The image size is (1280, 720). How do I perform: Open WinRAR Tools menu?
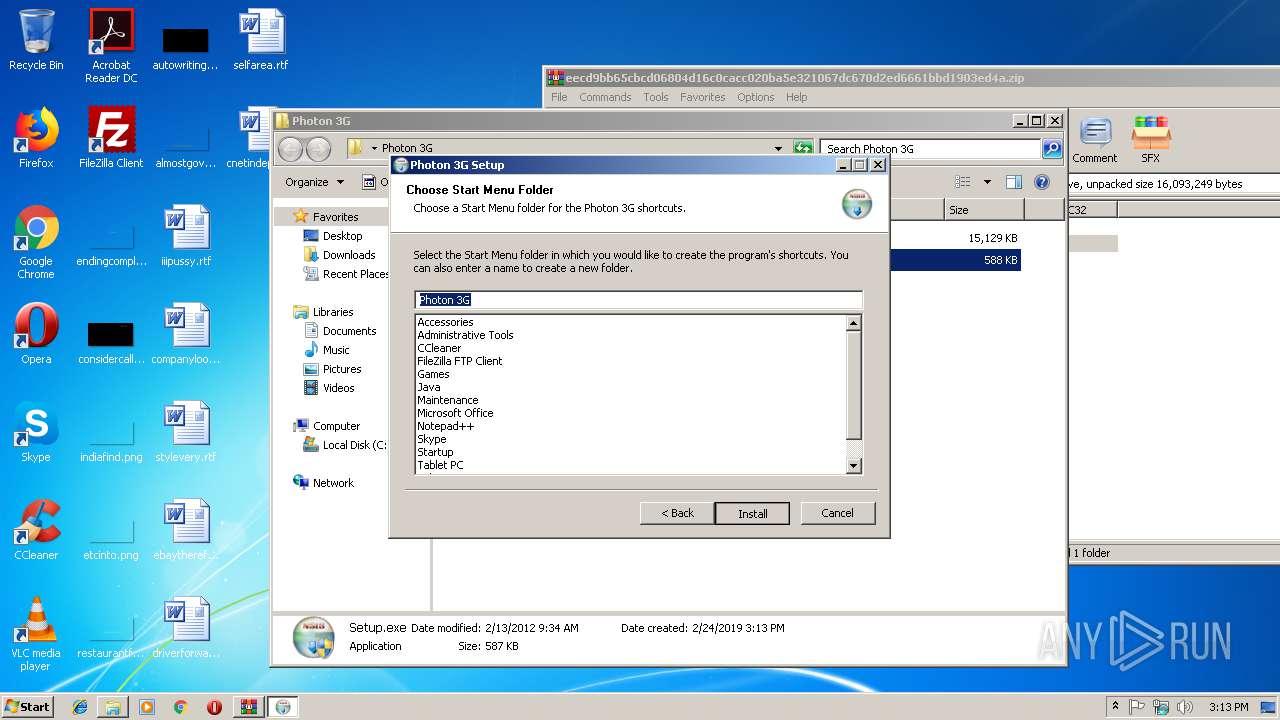[x=656, y=97]
